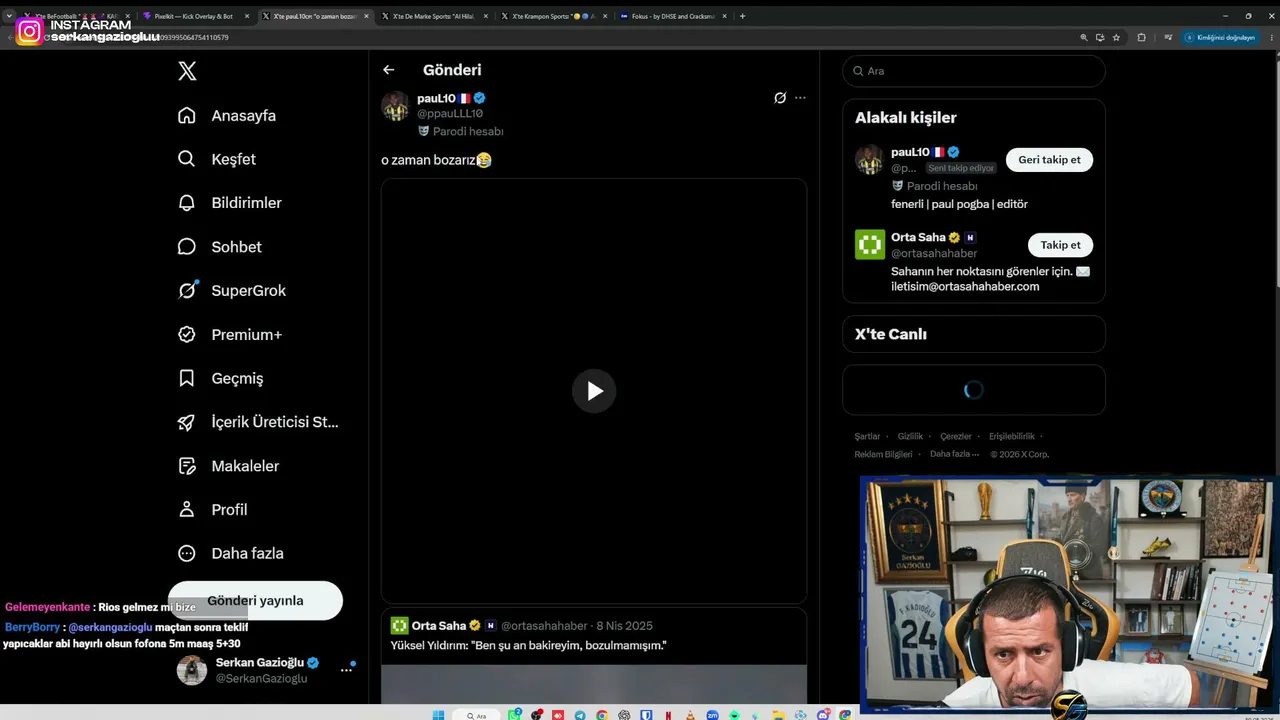The height and width of the screenshot is (720, 1280).
Task: Switch to the Fokus by DHSE tab
Action: pyautogui.click(x=674, y=16)
